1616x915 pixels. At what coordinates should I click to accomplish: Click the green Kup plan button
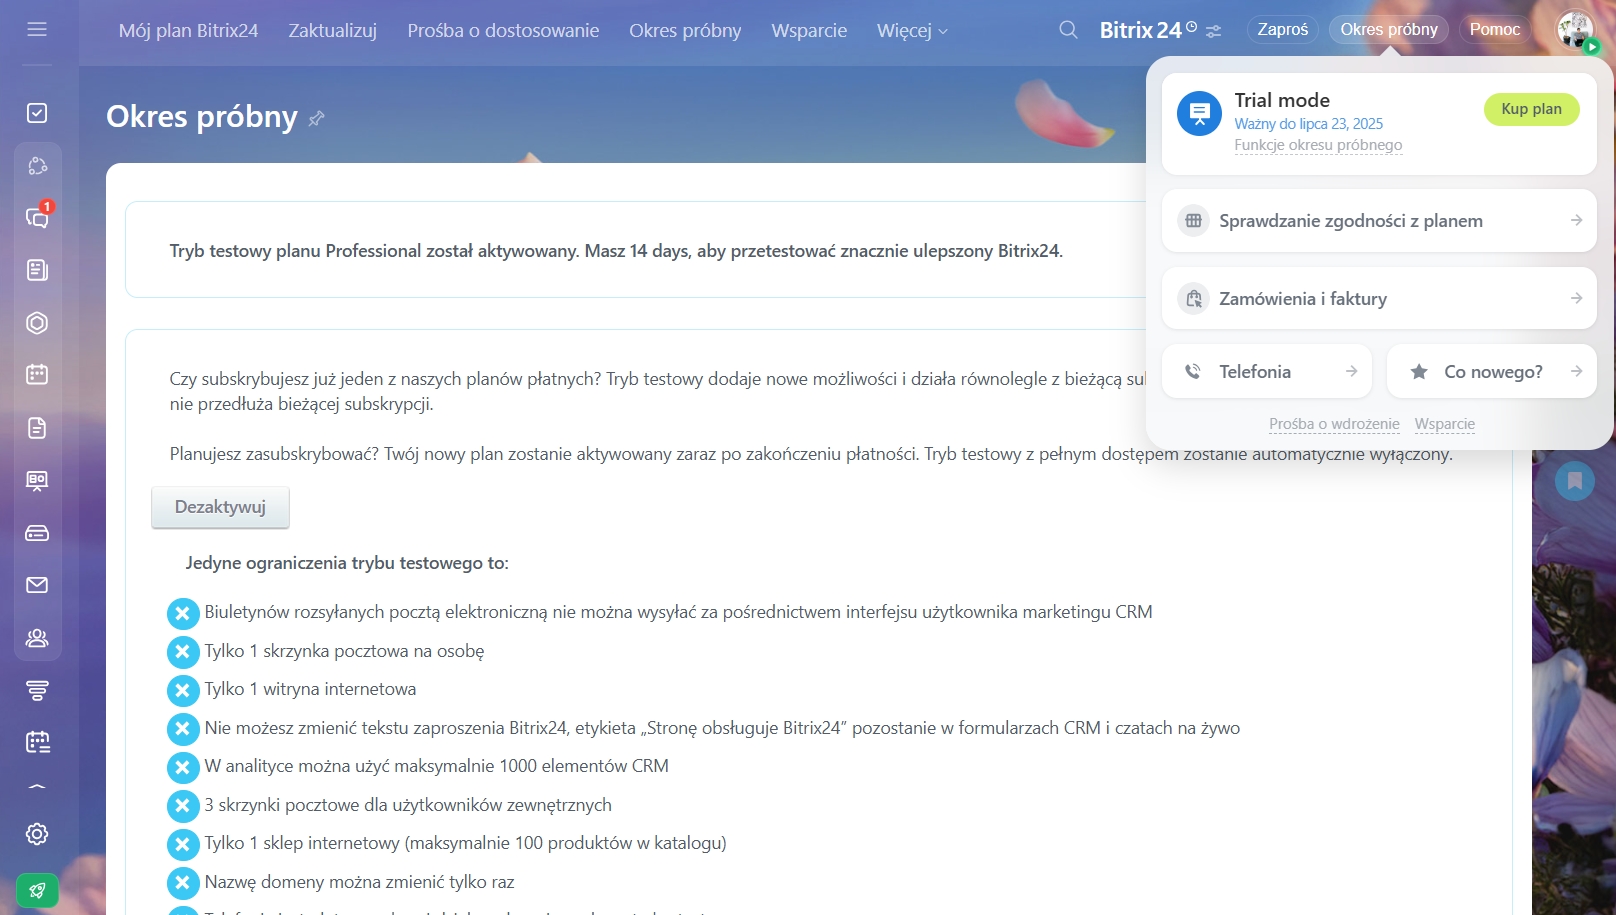(x=1531, y=109)
